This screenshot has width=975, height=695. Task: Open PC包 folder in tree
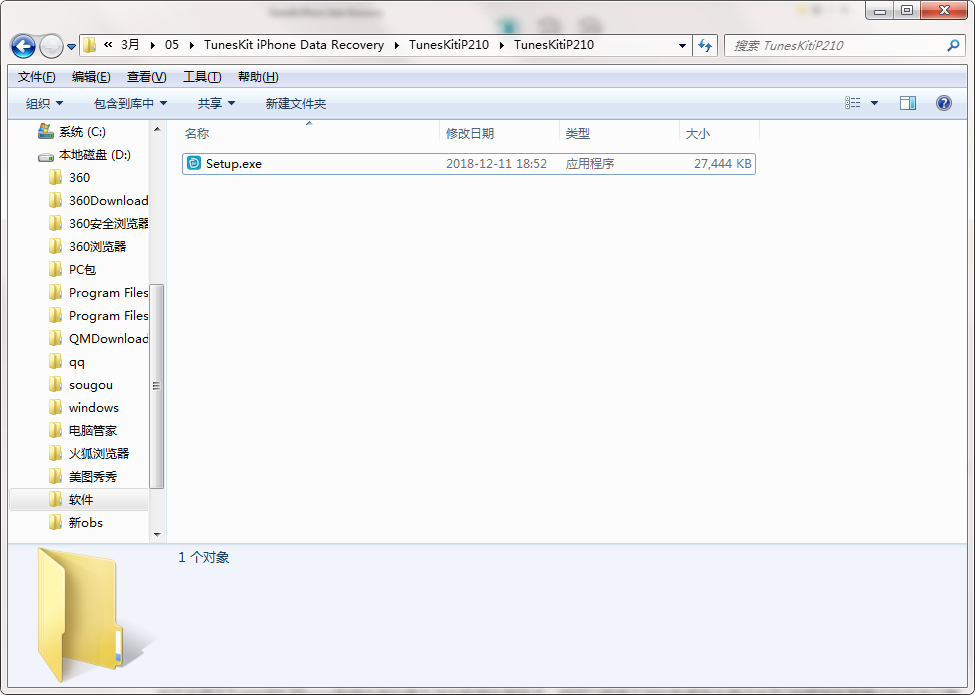(x=83, y=270)
